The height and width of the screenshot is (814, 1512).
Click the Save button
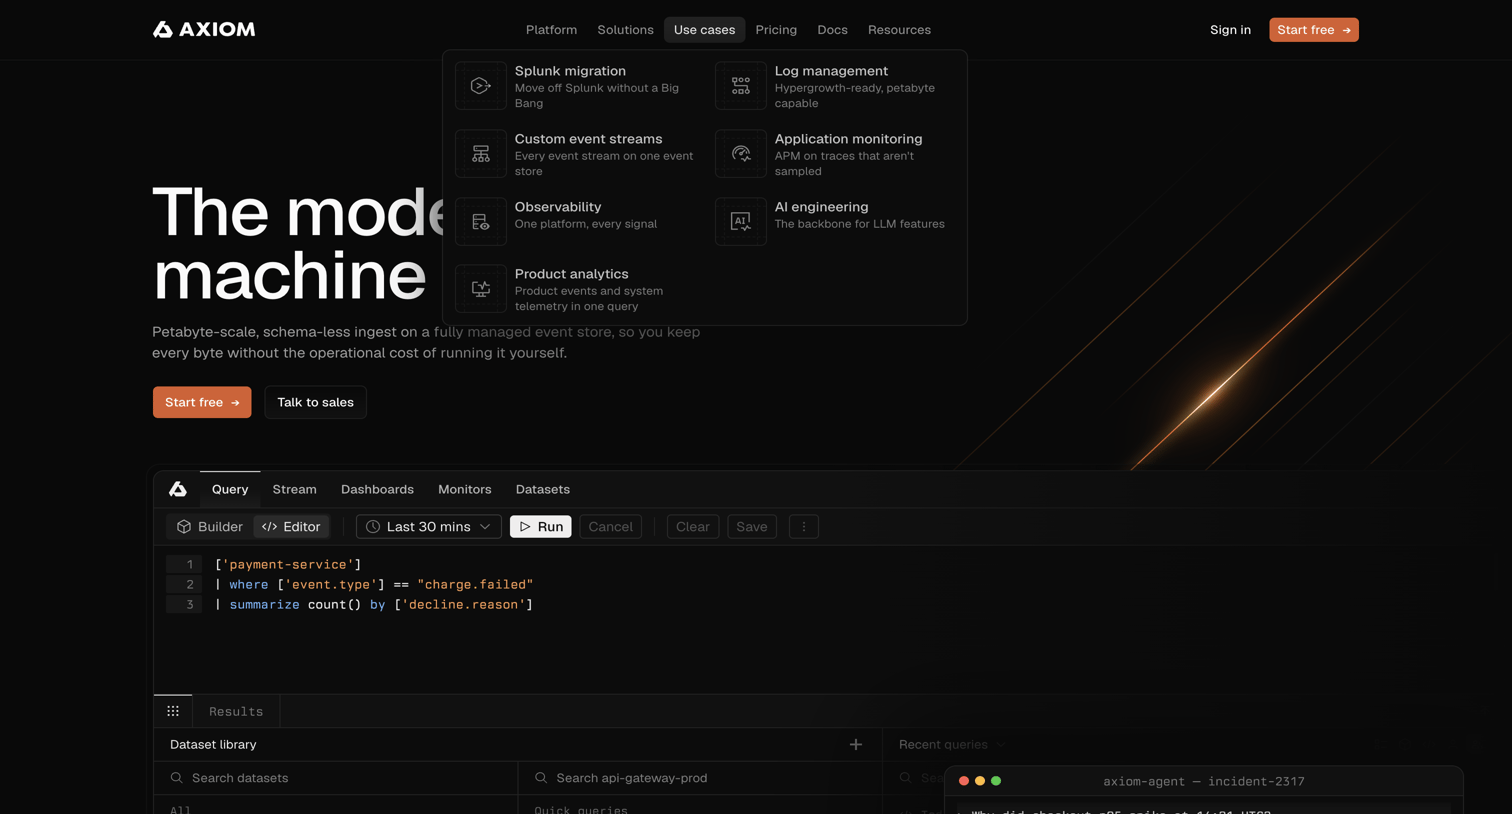[x=752, y=527]
